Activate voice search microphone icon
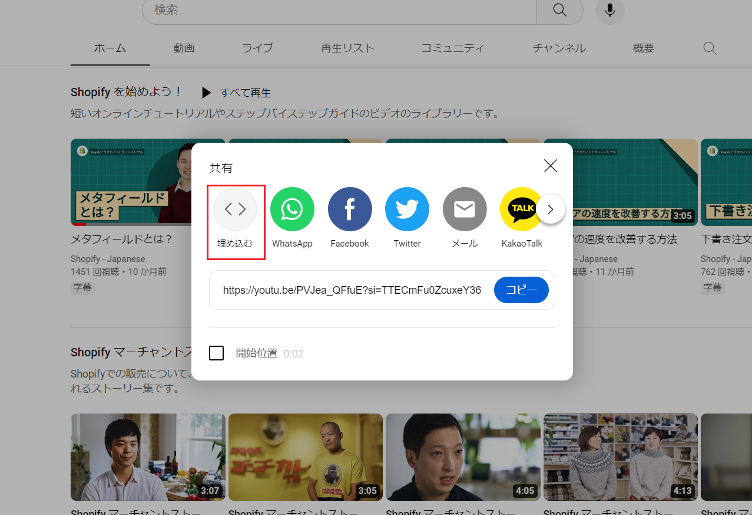Screen dimensions: 755x515 (x=610, y=10)
